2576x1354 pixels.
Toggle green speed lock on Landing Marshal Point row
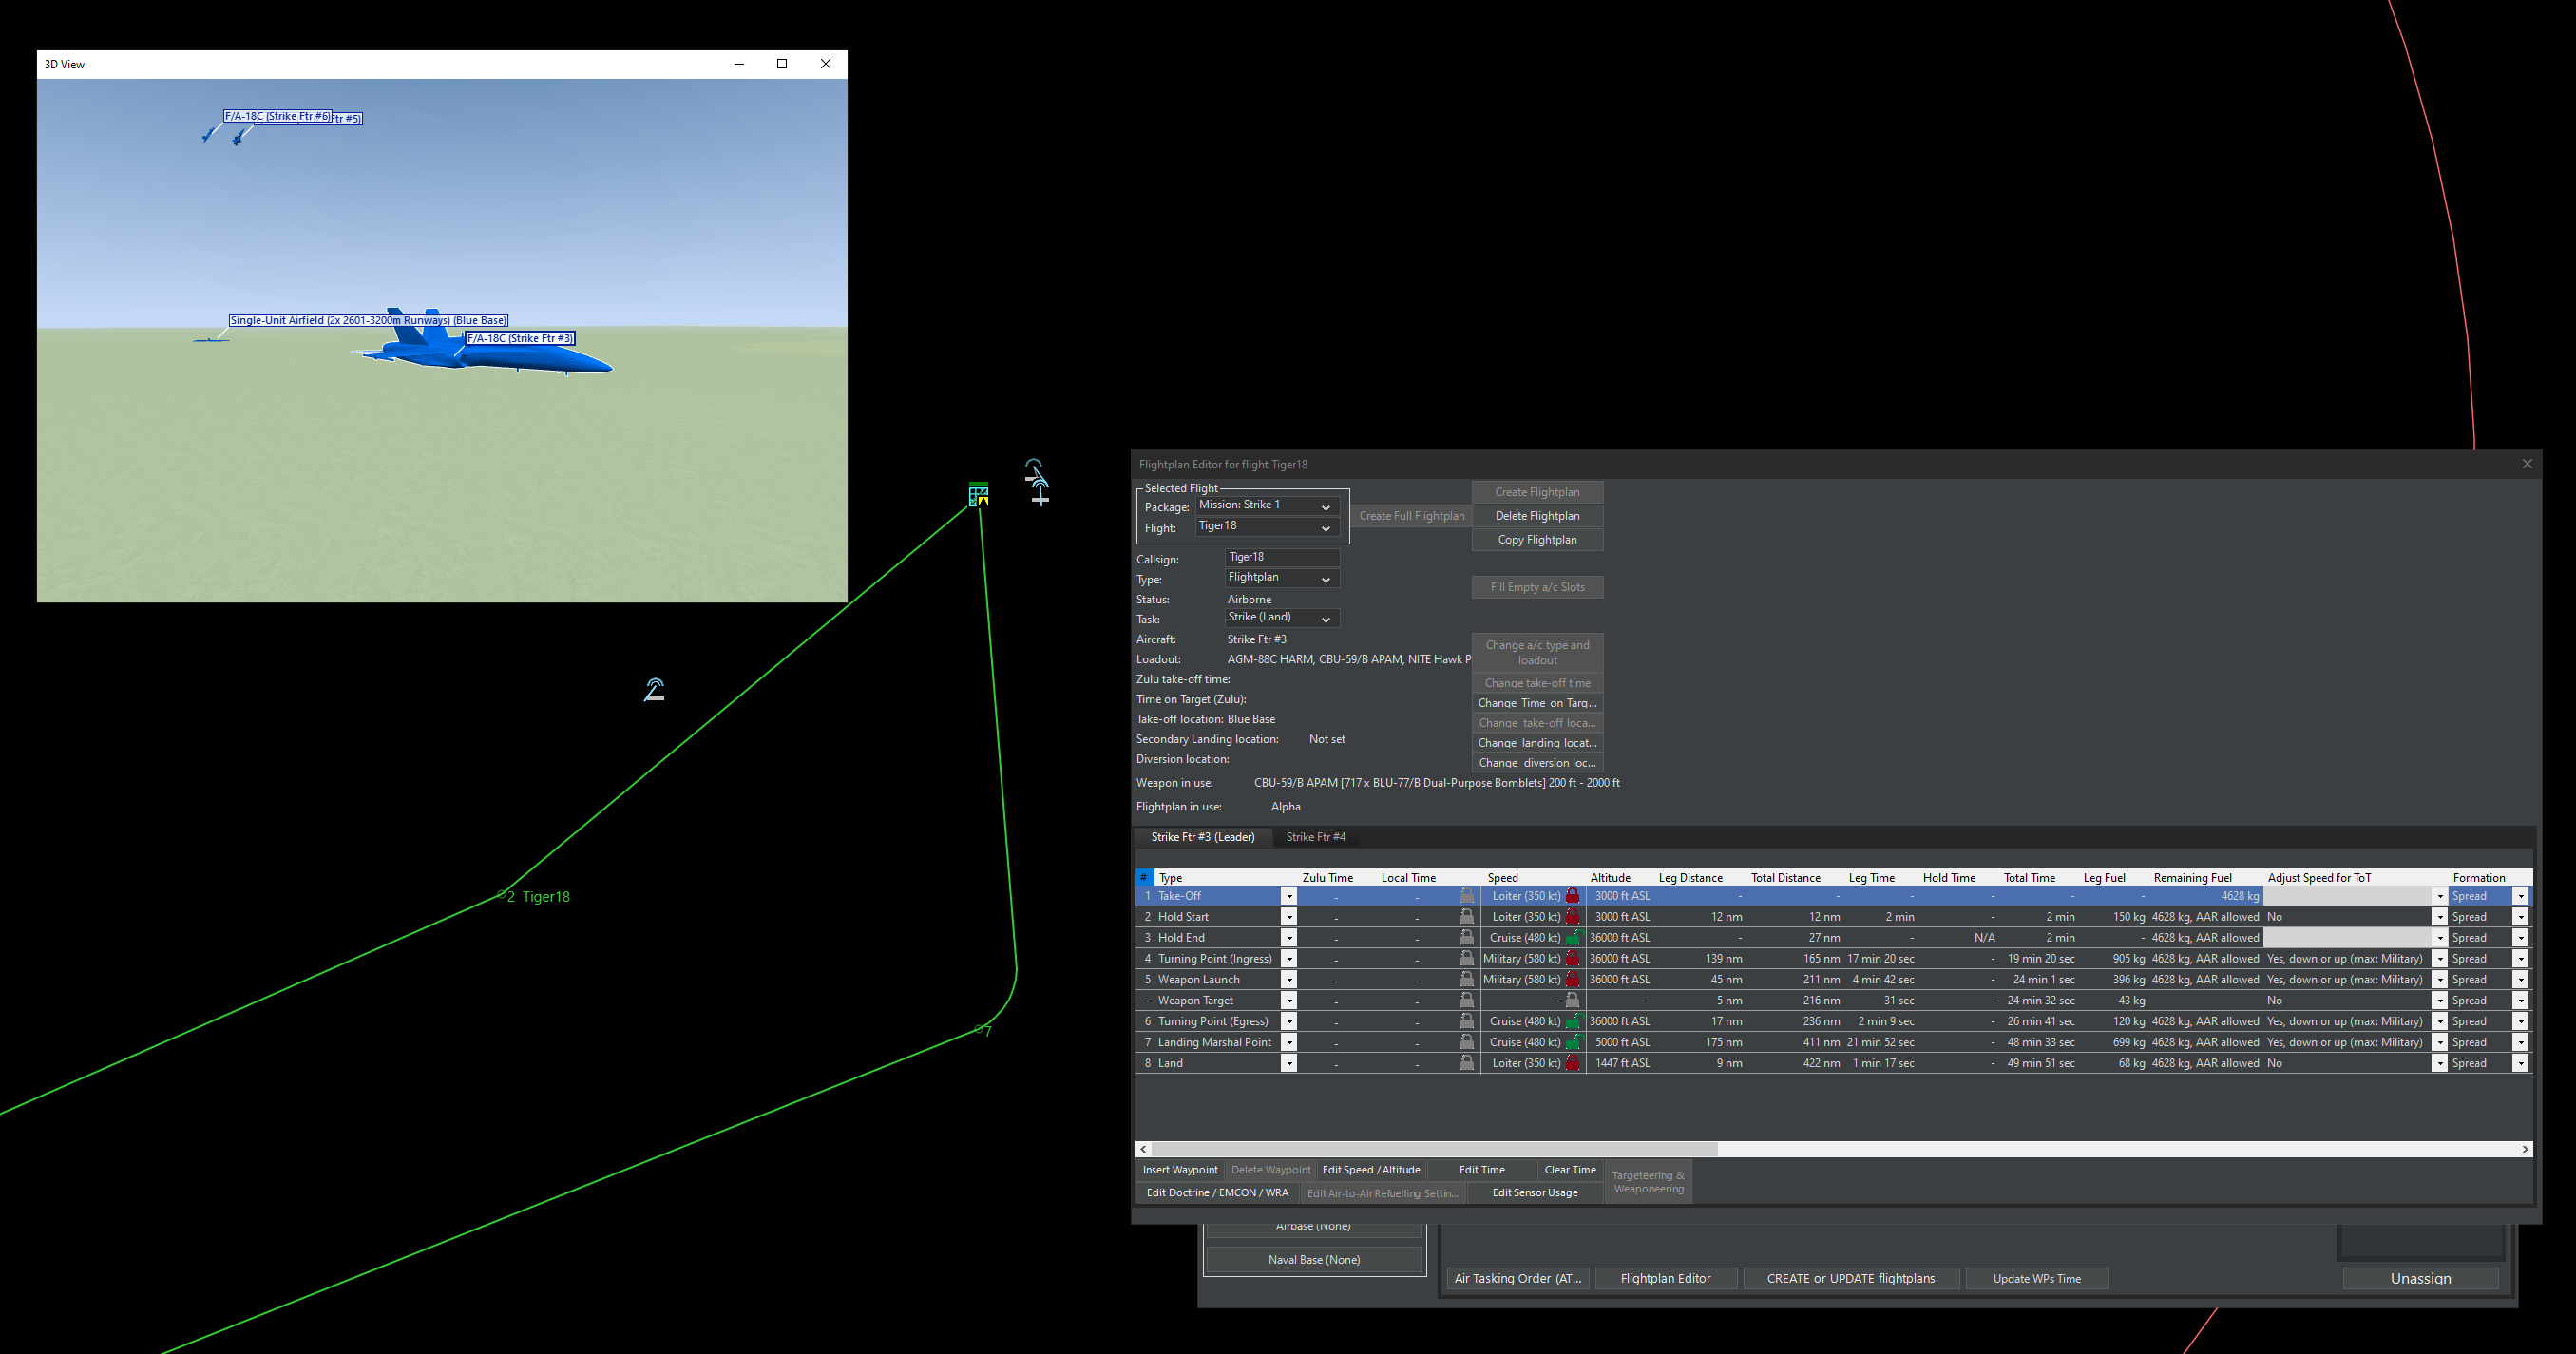tap(1573, 1042)
